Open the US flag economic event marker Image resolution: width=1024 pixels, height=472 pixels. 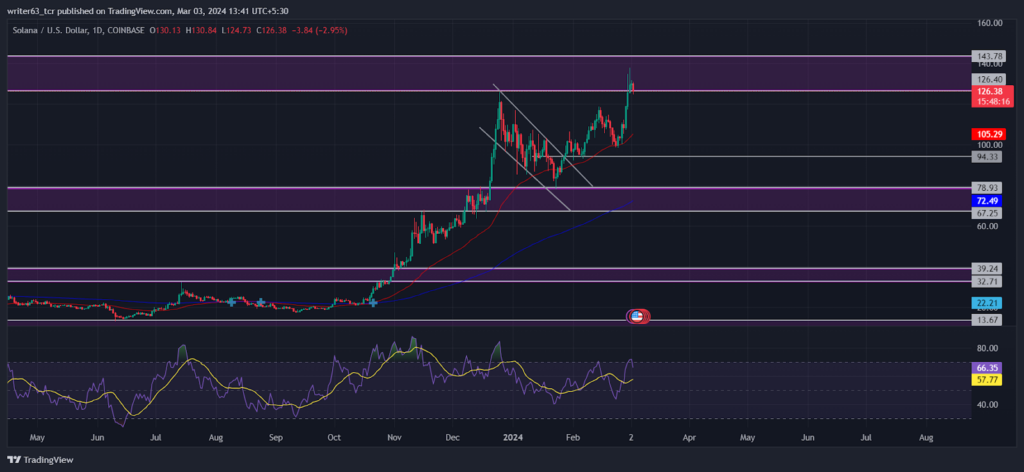click(638, 317)
